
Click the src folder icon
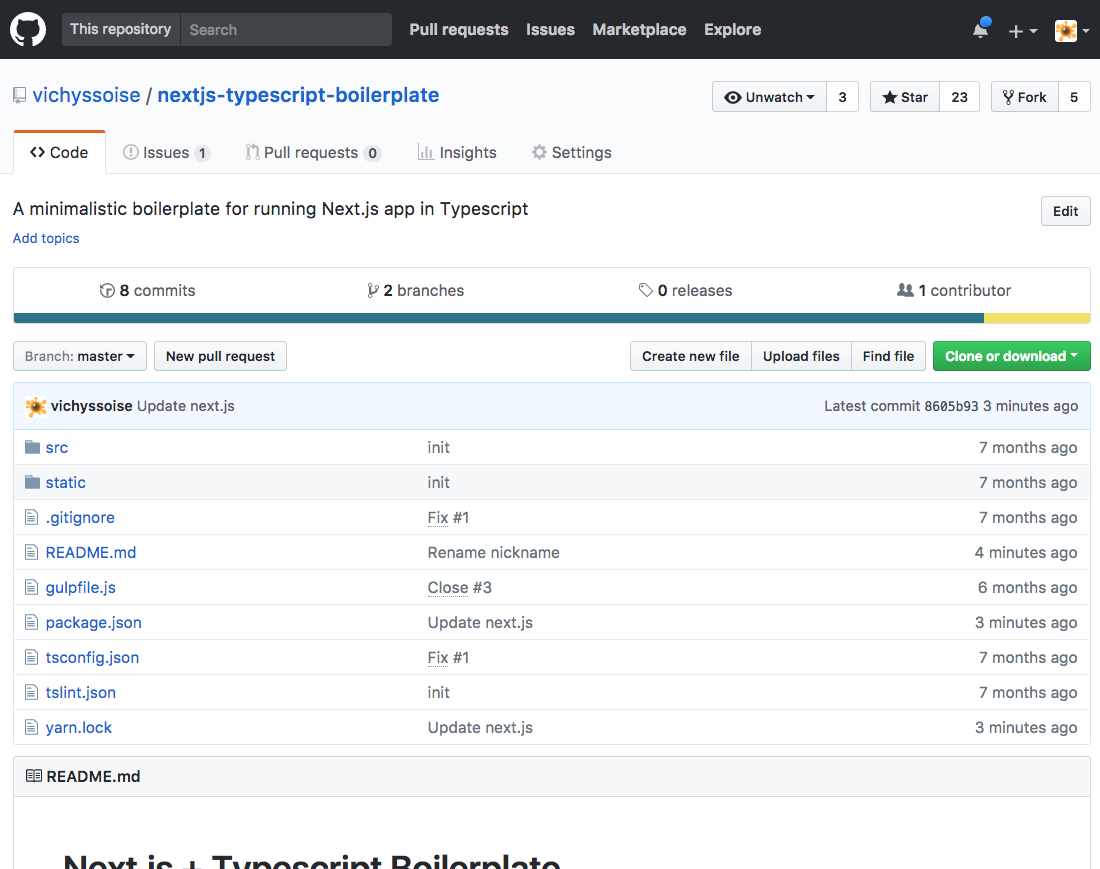(32, 447)
